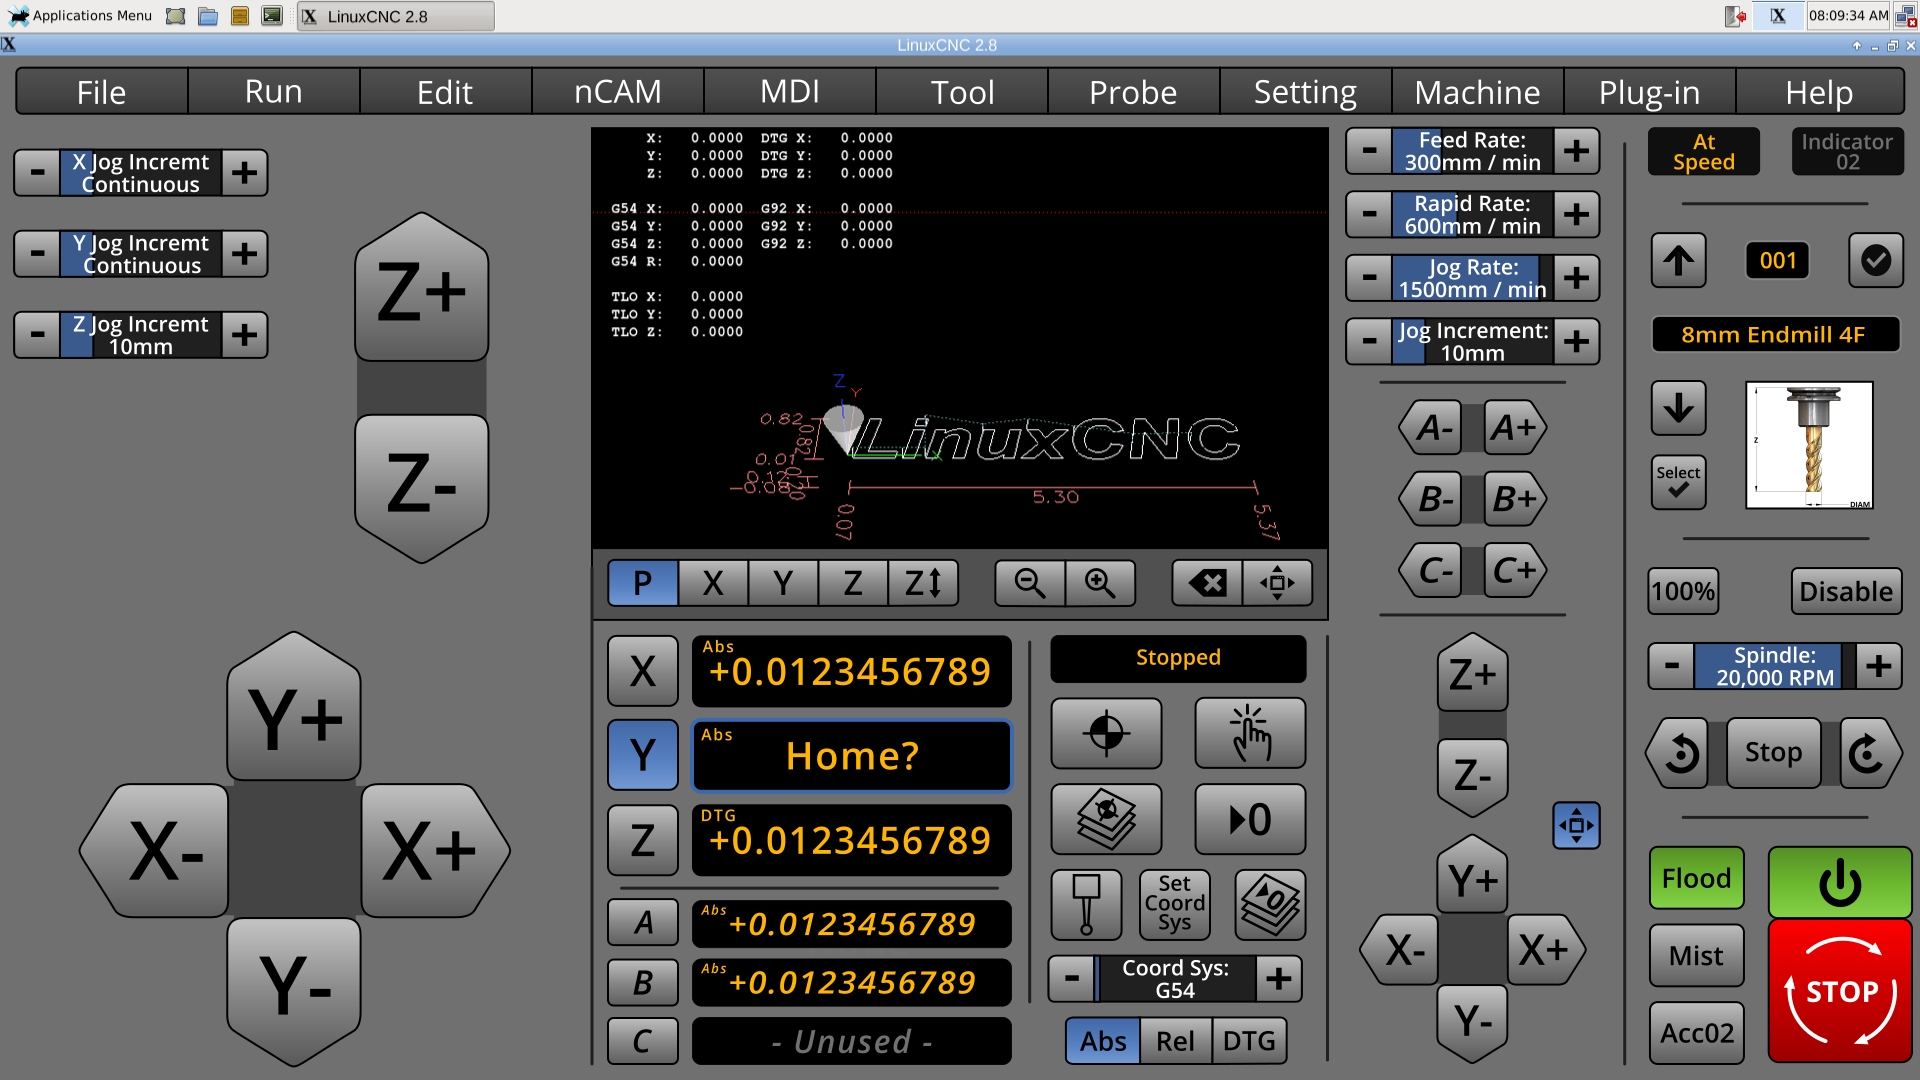The width and height of the screenshot is (1920, 1080).
Task: Hit the red emergency STOP button
Action: (x=1840, y=991)
